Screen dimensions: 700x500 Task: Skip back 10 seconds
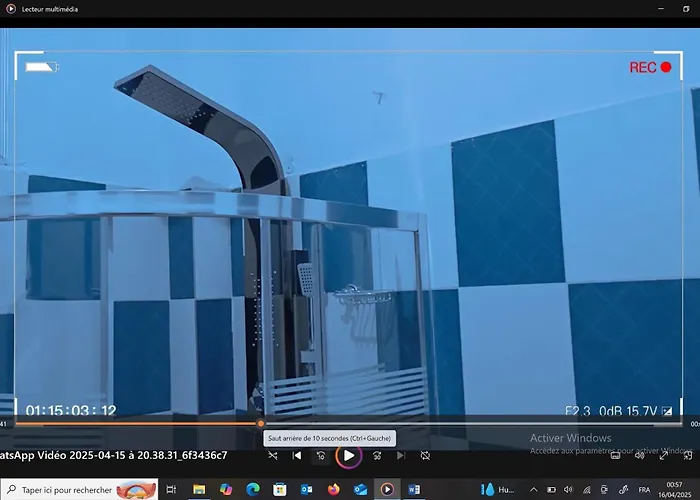click(321, 455)
